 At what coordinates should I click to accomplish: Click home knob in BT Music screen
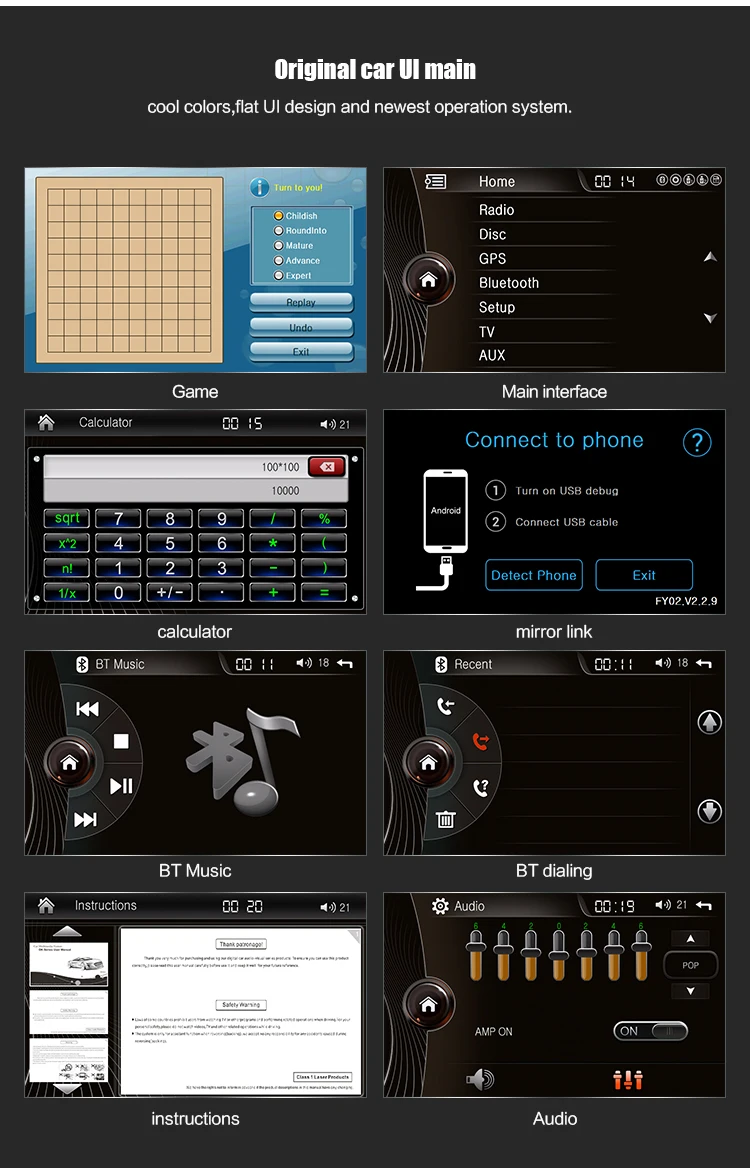point(69,762)
